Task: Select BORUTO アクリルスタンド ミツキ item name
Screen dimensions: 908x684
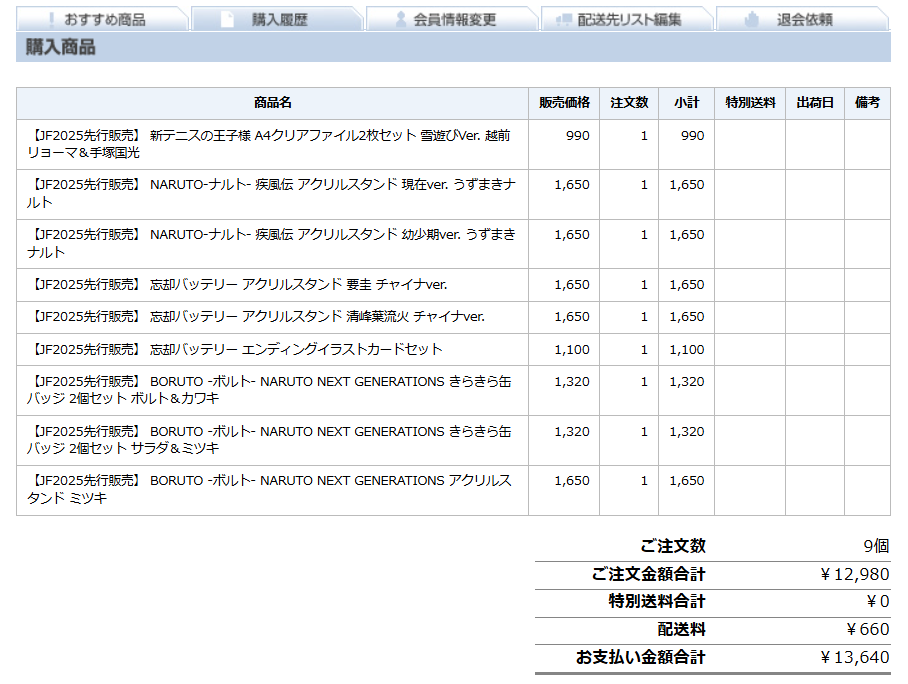Action: [x=269, y=489]
